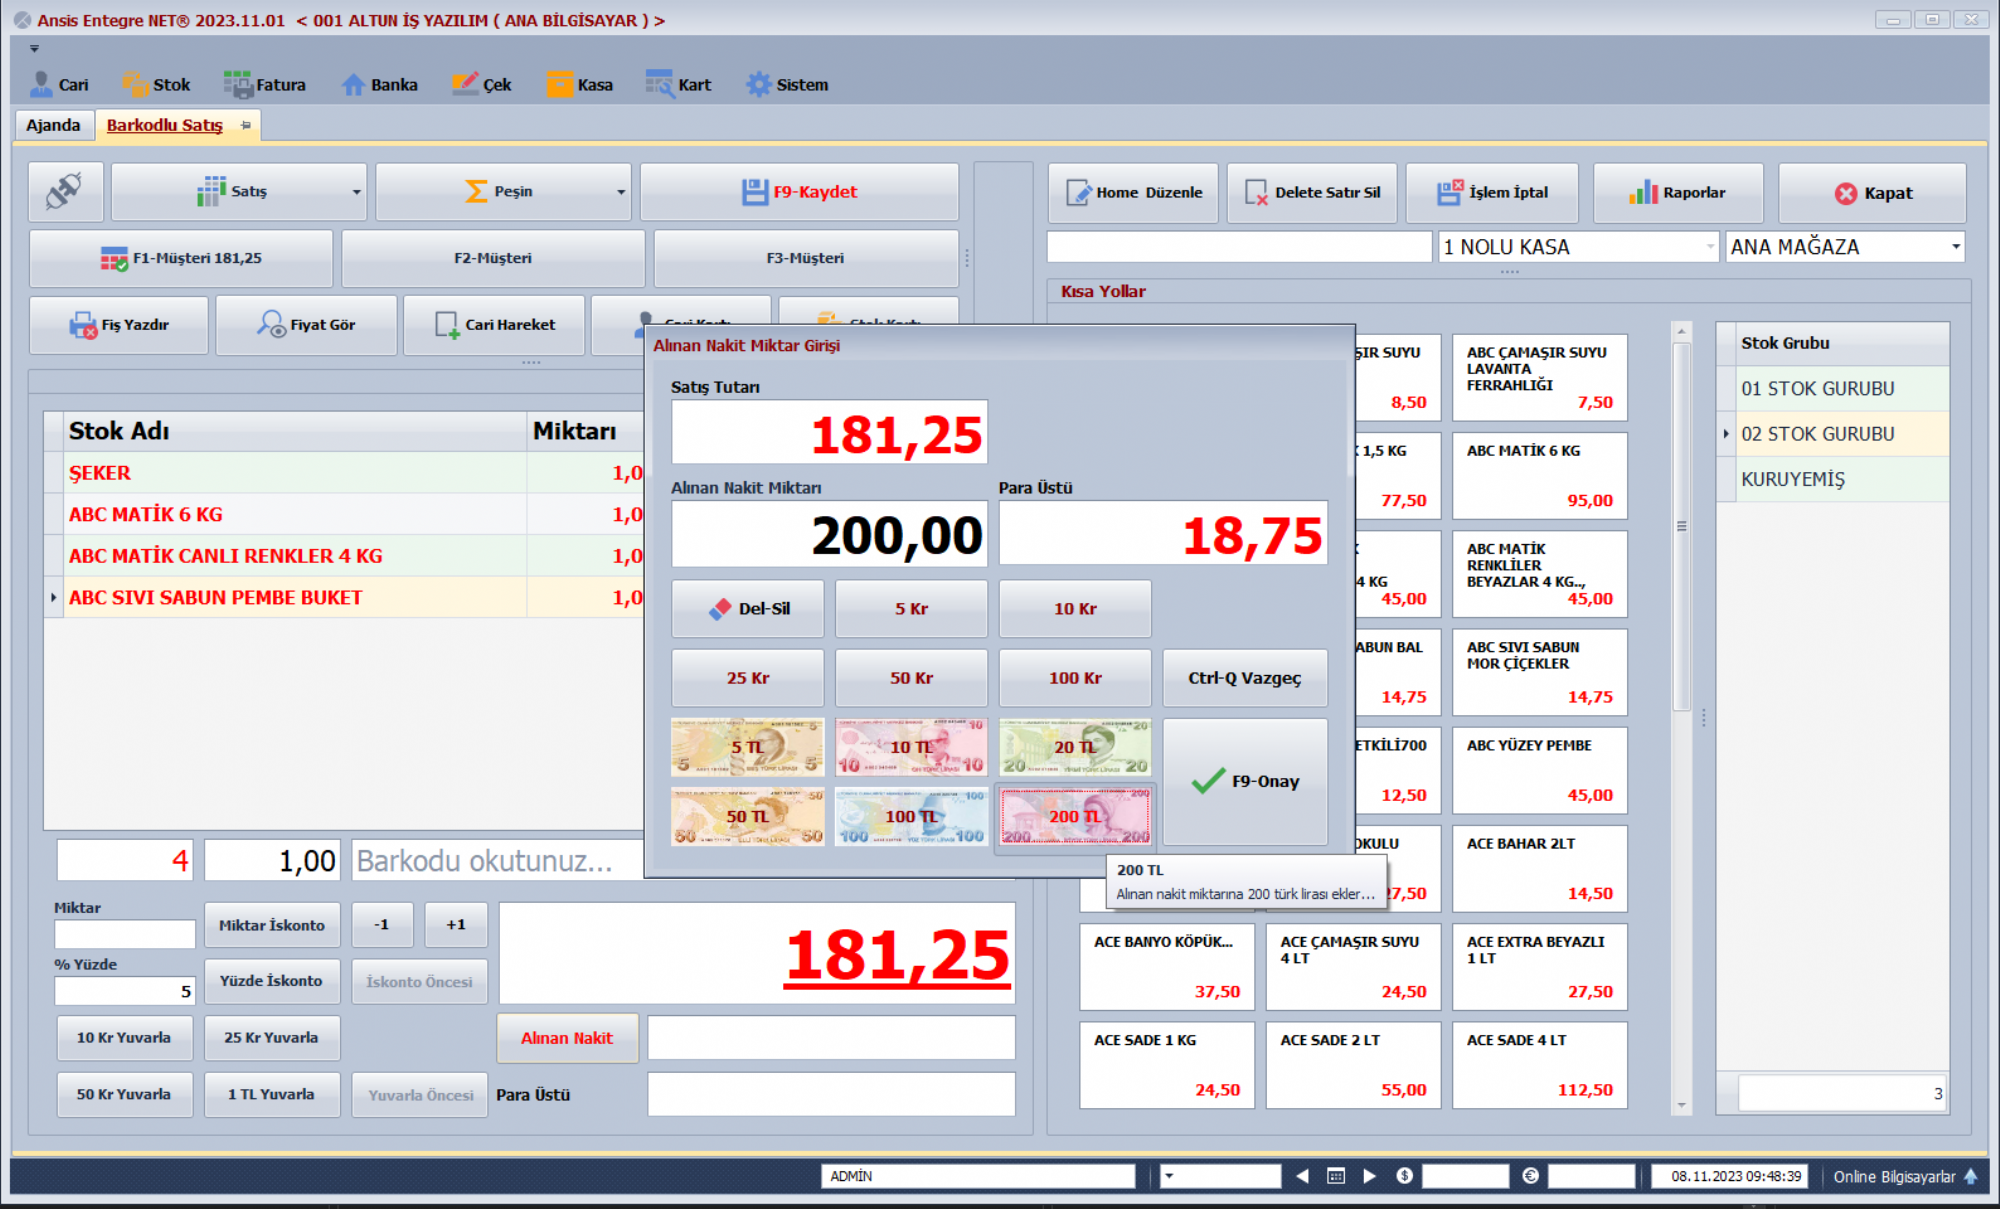The height and width of the screenshot is (1209, 2000).
Task: Click the 100 TL banknote
Action: point(911,816)
